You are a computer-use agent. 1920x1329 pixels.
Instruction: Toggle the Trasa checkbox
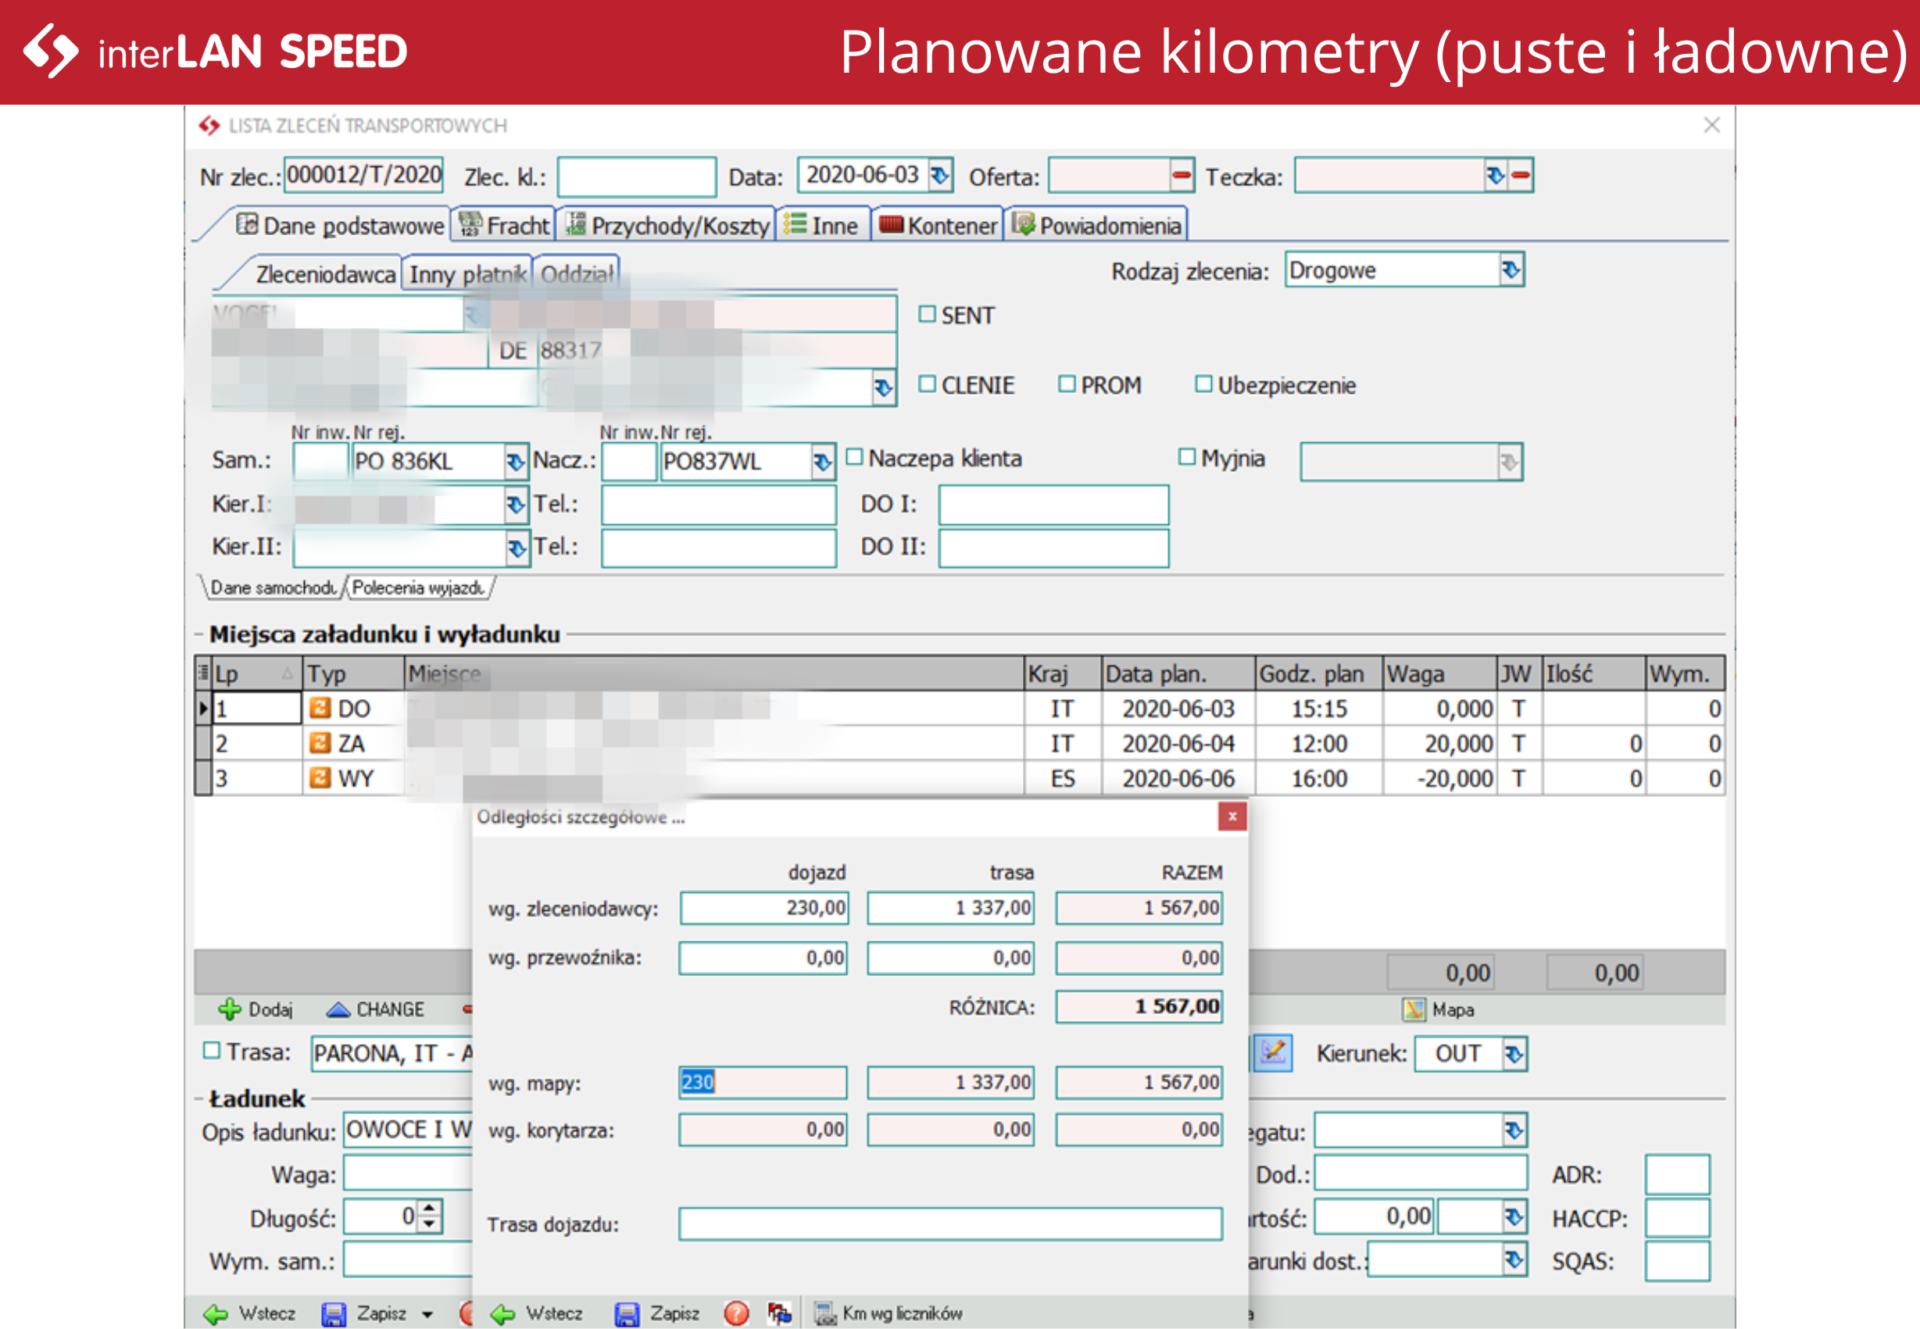click(211, 1051)
